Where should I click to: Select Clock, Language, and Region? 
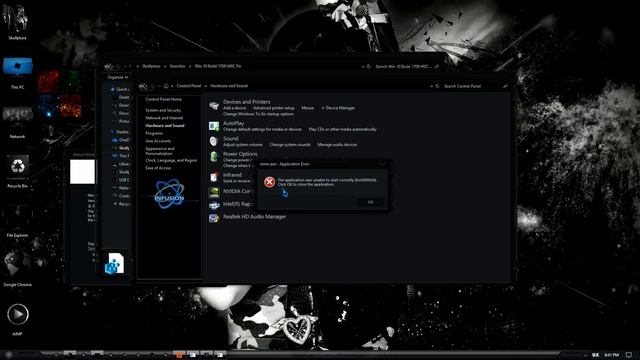(171, 160)
